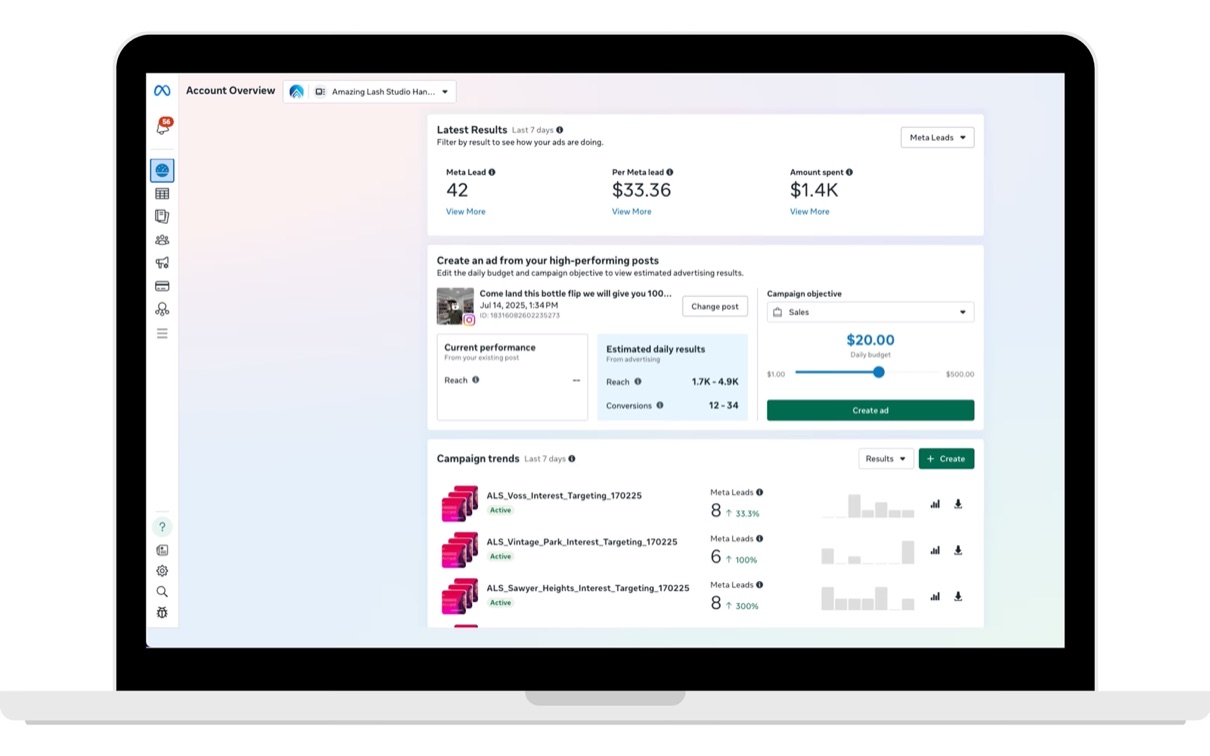Select ALS_Sawyer_Heights_Interest_Targeting_170225 campaign name
Image resolution: width=1210 pixels, height=756 pixels.
[588, 588]
